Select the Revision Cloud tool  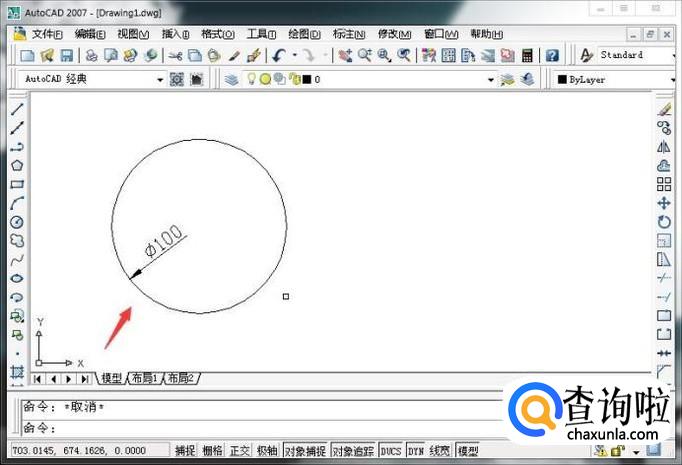[x=17, y=241]
